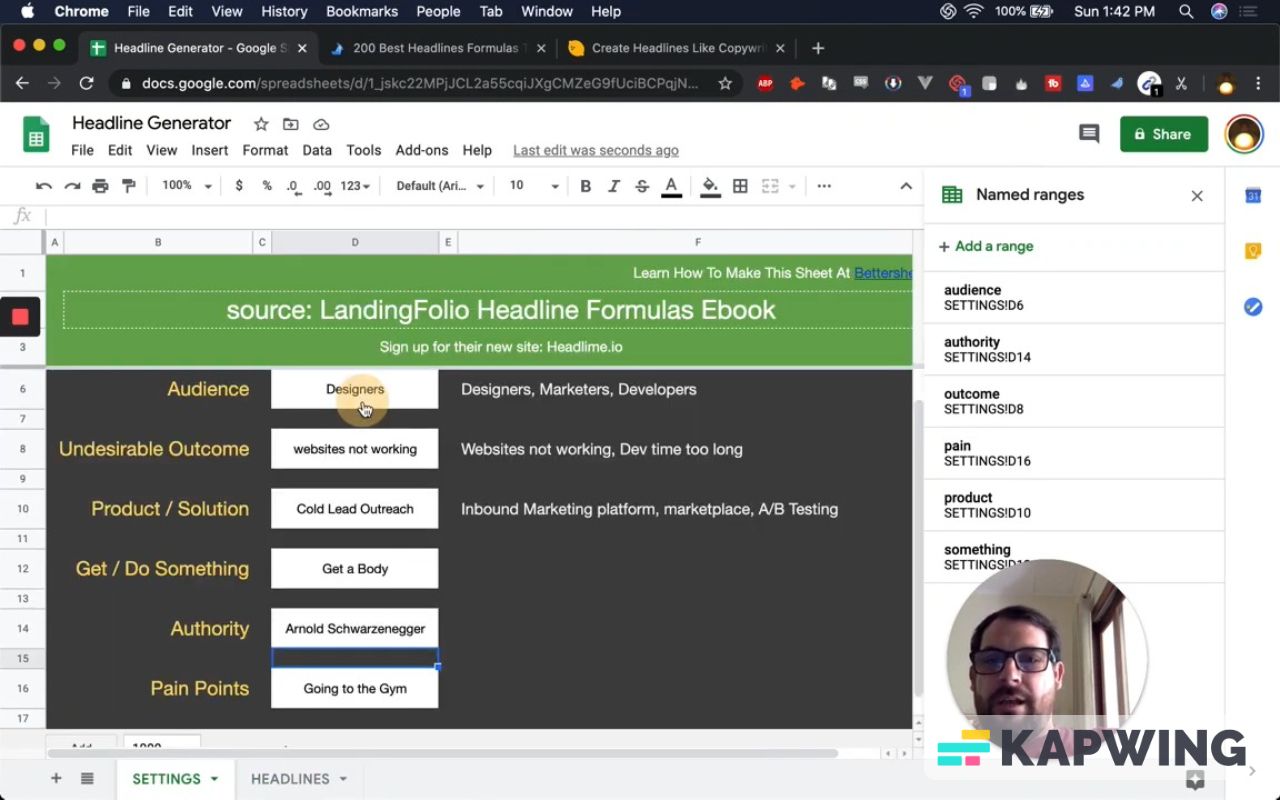The width and height of the screenshot is (1280, 800).
Task: Open the Format menu
Action: click(x=265, y=150)
